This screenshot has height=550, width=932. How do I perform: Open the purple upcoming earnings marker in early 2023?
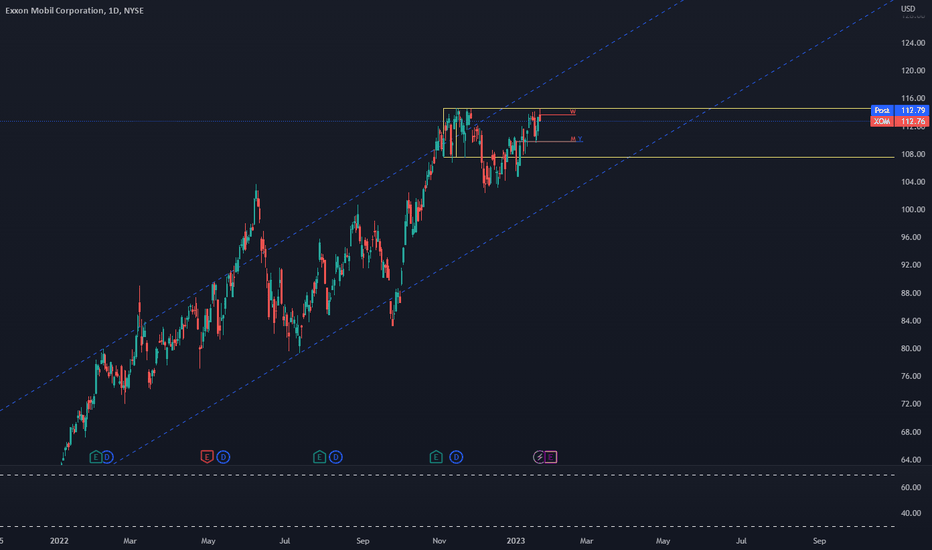(x=551, y=457)
